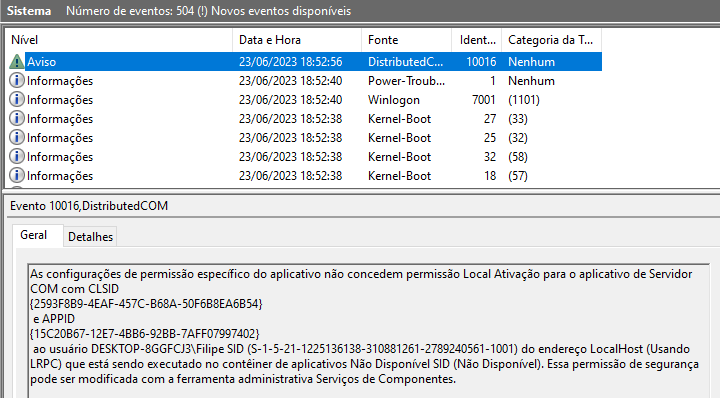Select the DistributedCOM 10016 warning row
This screenshot has height=398, width=720.
(x=303, y=62)
